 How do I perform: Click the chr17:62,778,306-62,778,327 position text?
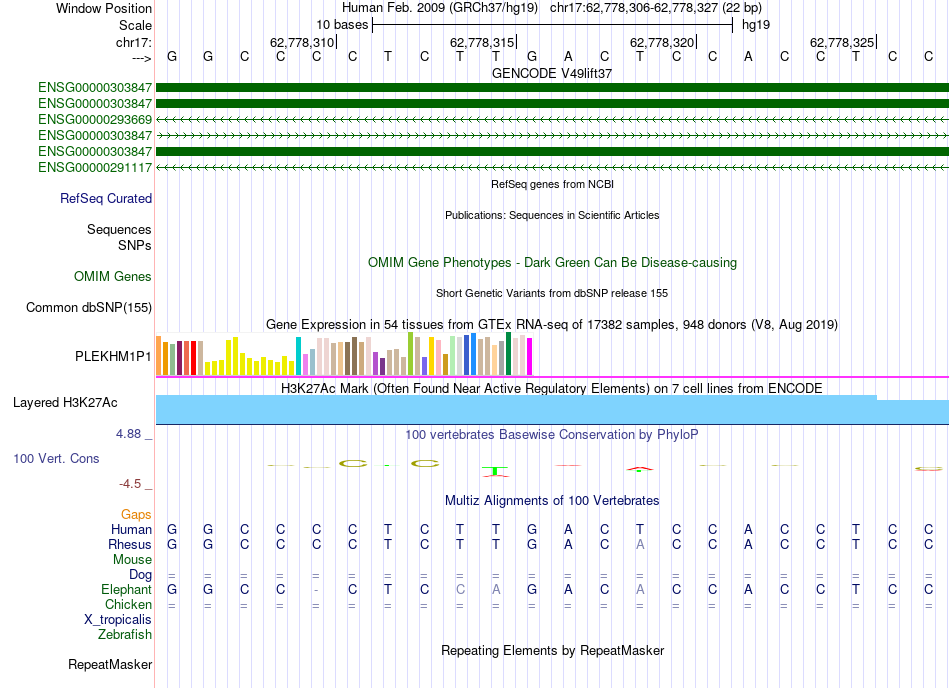pyautogui.click(x=656, y=8)
